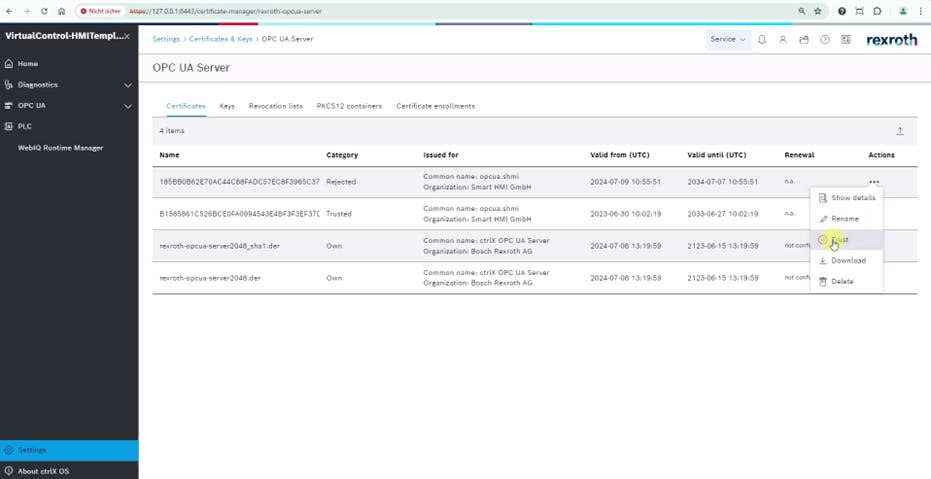The image size is (931, 479).
Task: Close the VirtualControl-HMITemplate sidebar header
Action: (x=127, y=36)
